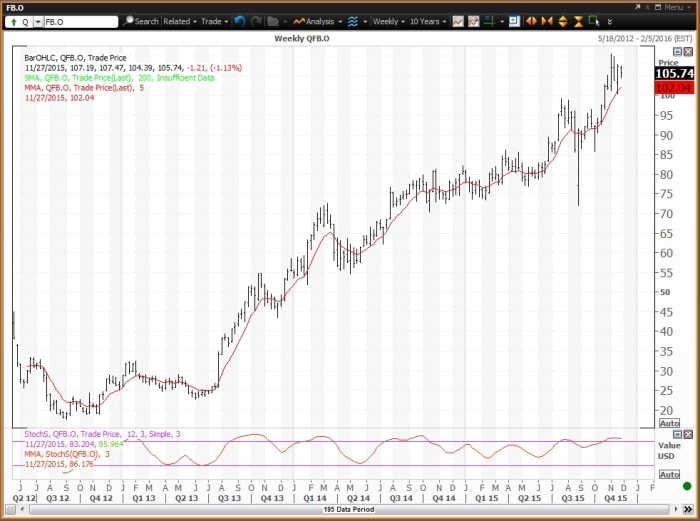Viewport: 700px width, 521px height.
Task: Collapse the price panel with the minimize box
Action: click(x=677, y=51)
